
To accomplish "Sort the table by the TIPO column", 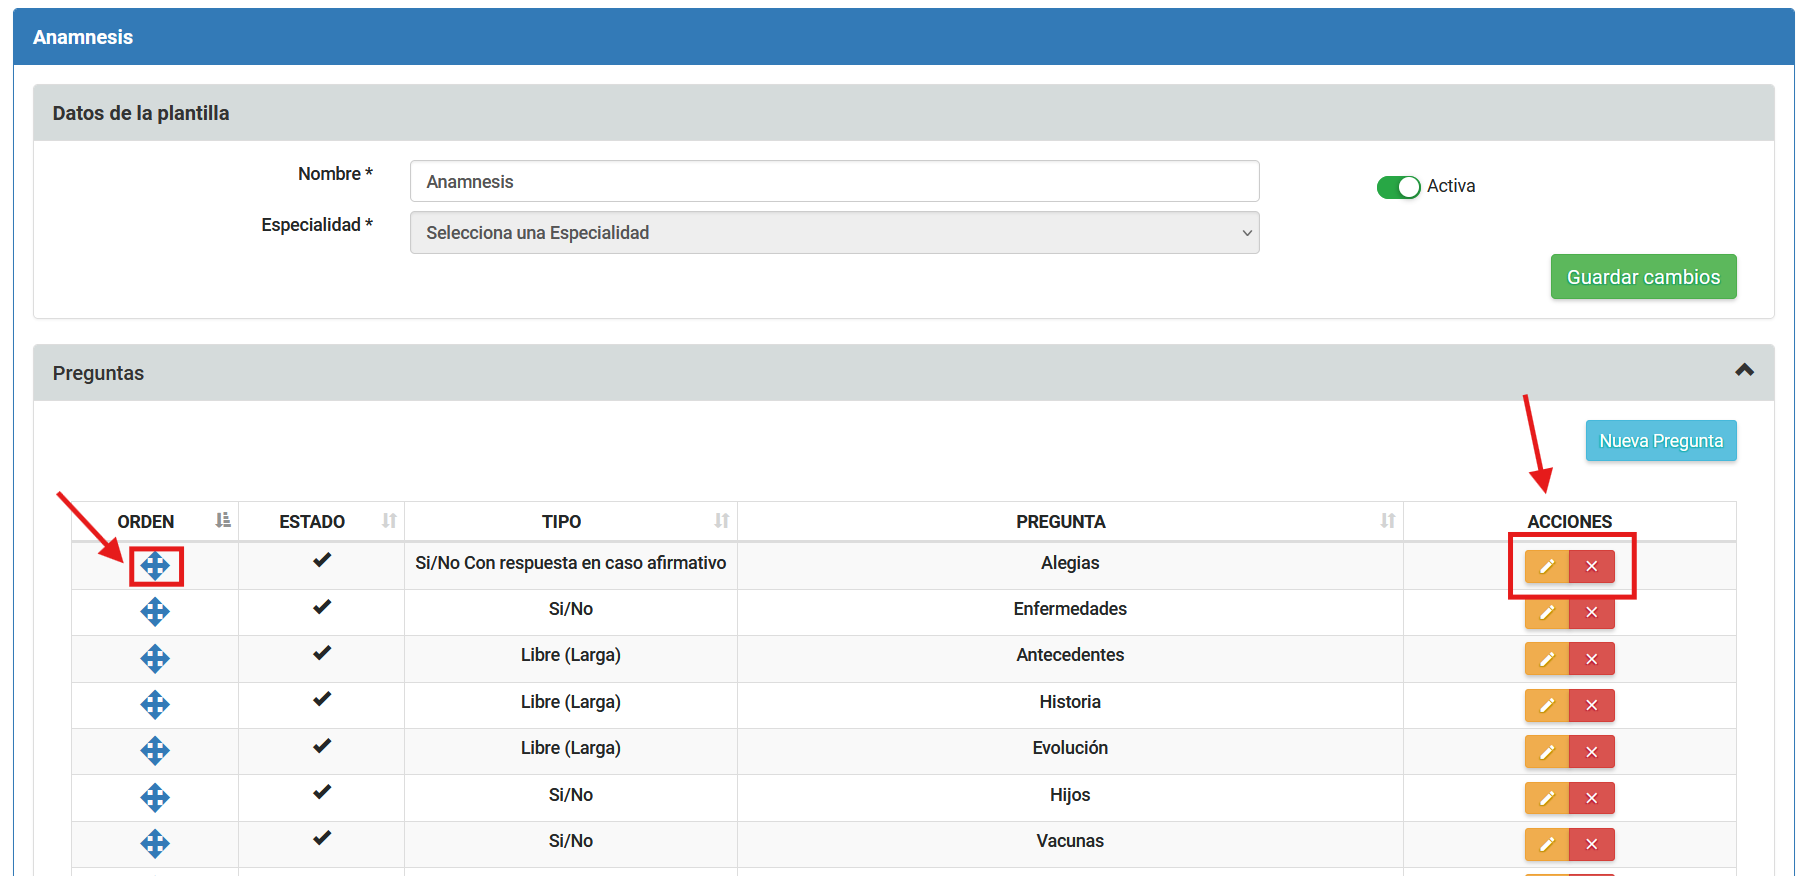I will [x=561, y=521].
